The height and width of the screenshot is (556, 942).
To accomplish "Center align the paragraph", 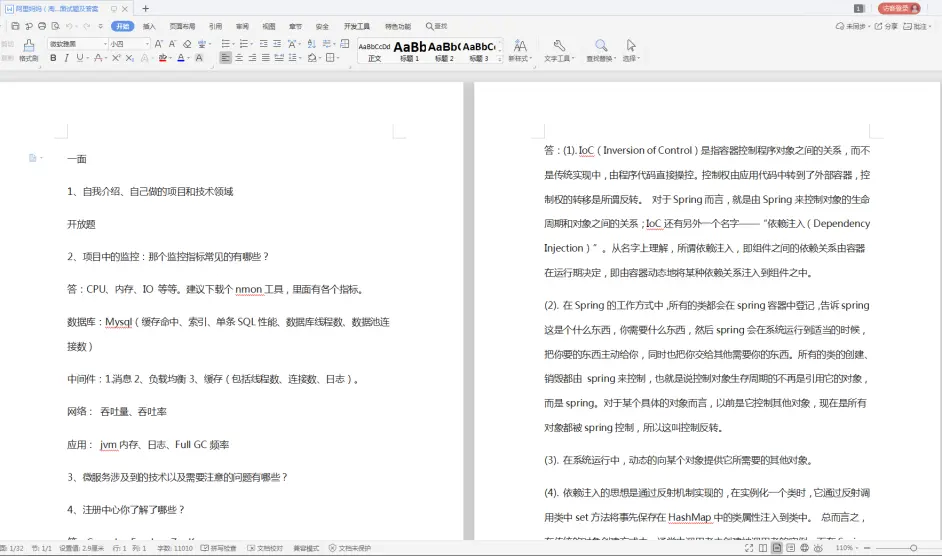I will 239,58.
